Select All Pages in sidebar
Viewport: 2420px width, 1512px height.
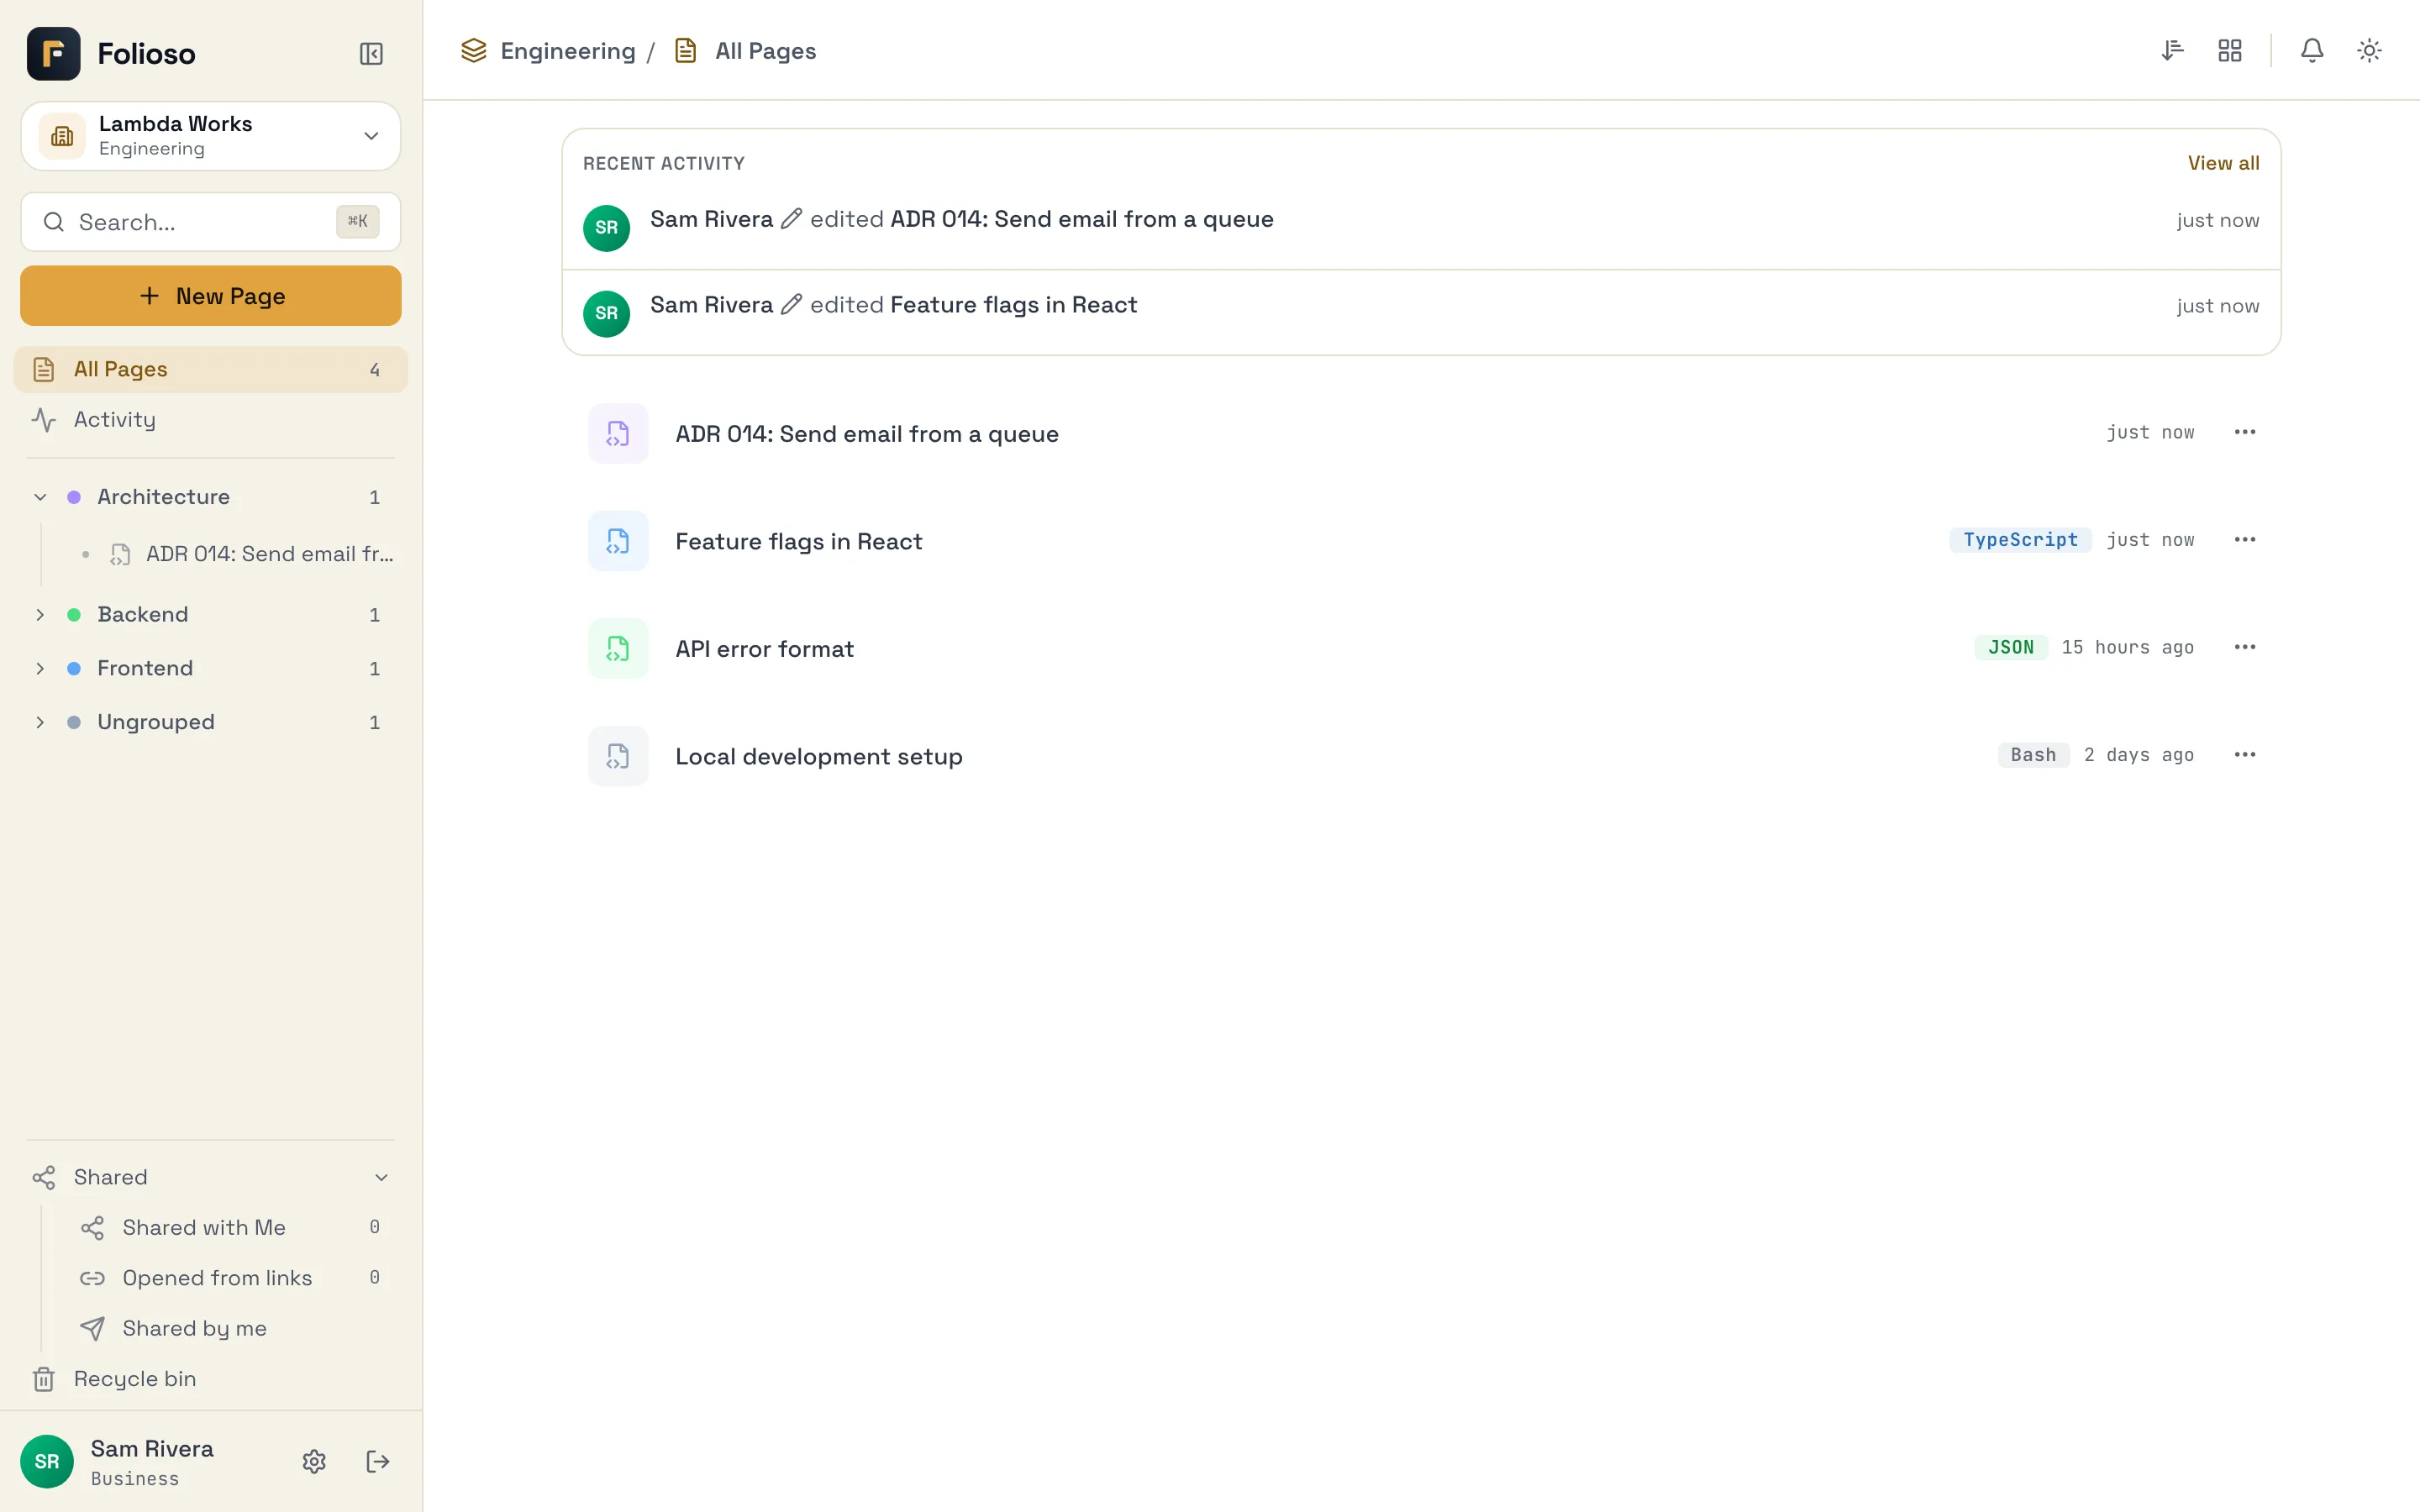211,369
